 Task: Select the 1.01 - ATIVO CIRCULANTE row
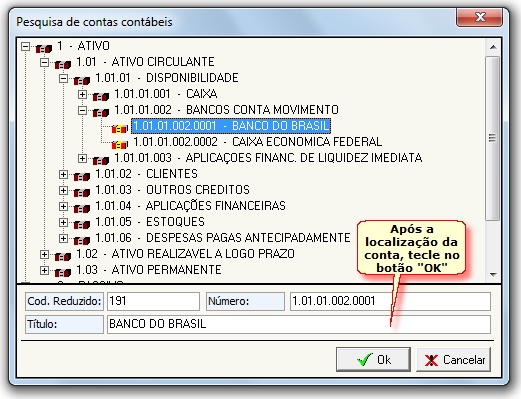click(145, 62)
